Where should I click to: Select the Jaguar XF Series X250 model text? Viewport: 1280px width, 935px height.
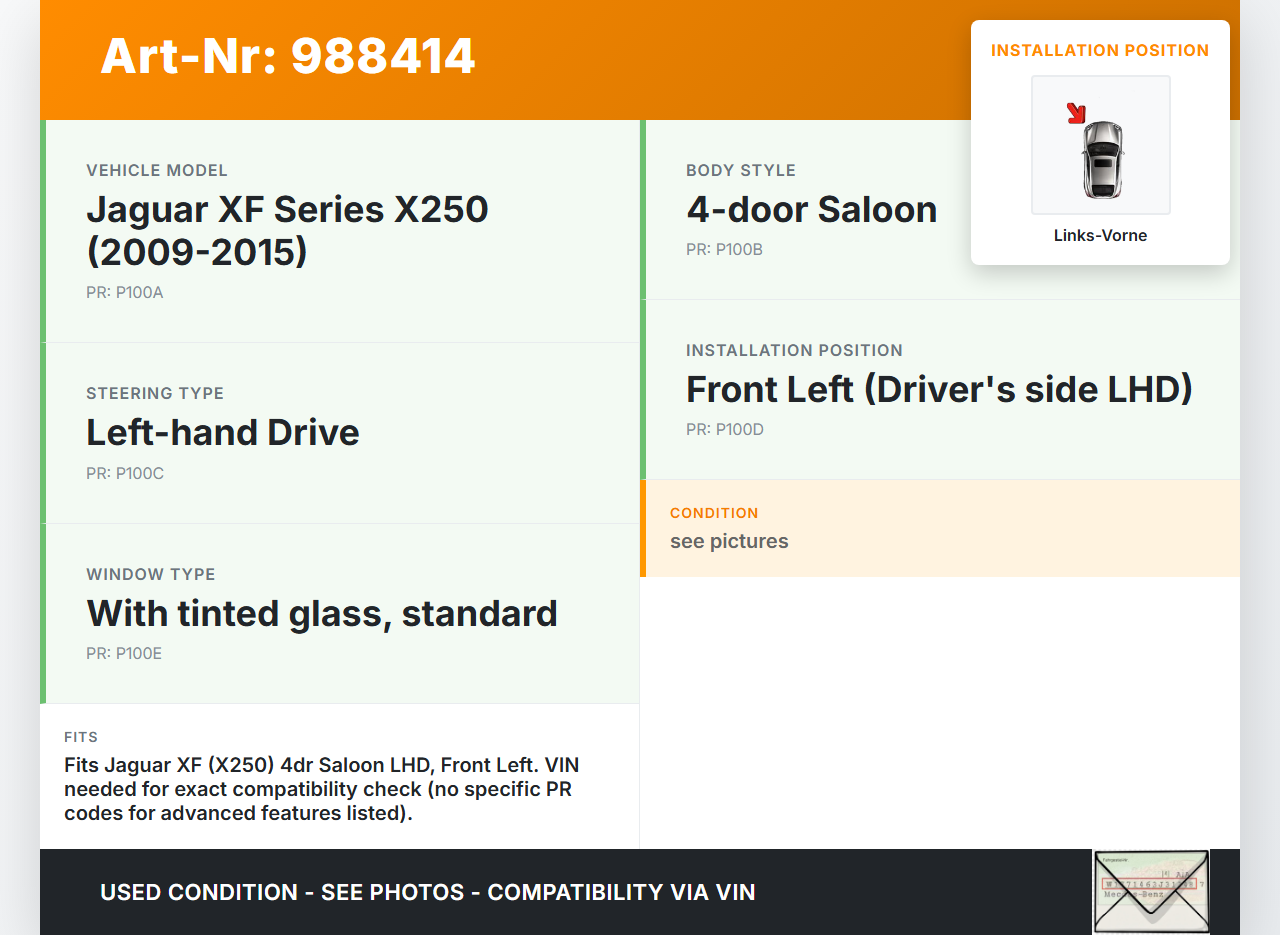(287, 230)
